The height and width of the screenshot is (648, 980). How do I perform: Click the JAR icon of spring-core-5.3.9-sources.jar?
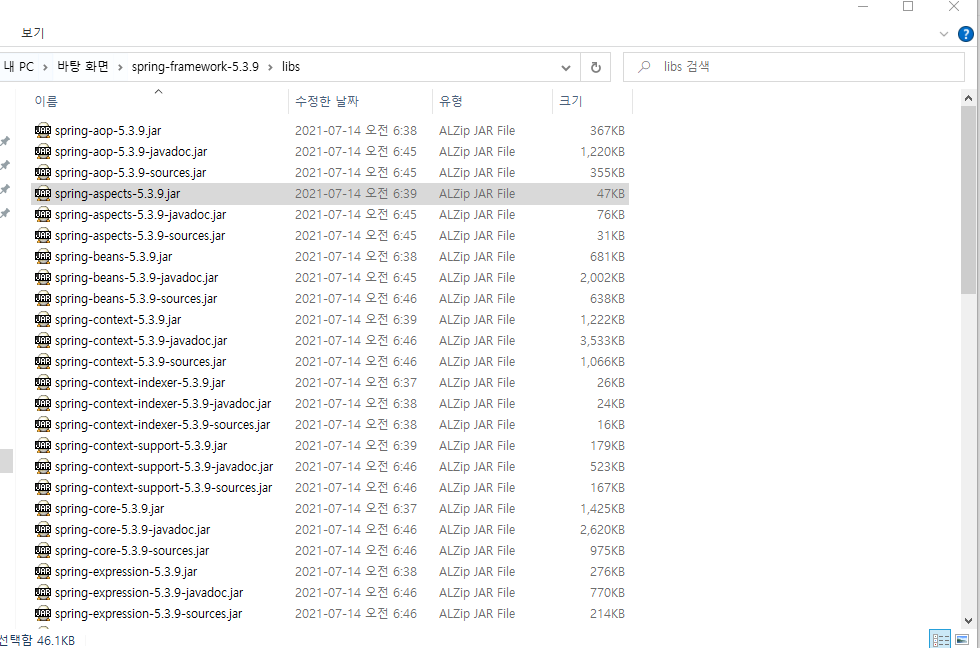click(x=42, y=551)
